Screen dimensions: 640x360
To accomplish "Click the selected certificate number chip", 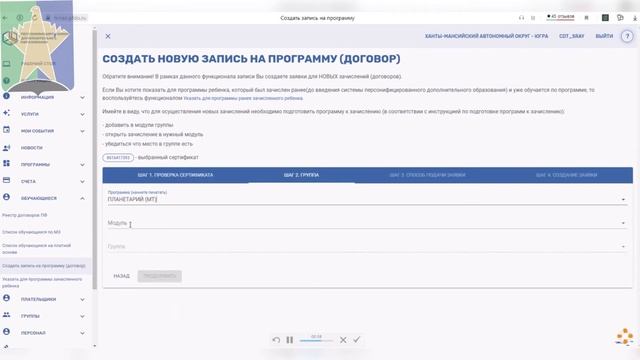I will (118, 158).
